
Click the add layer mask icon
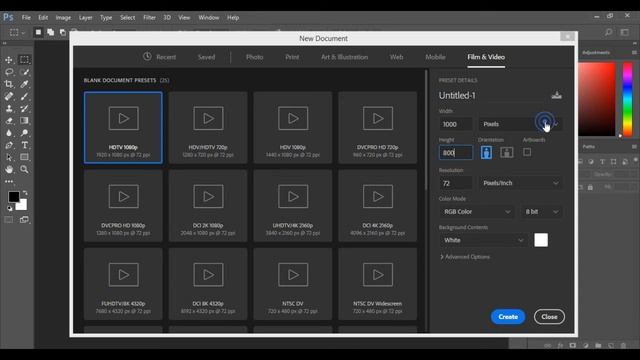pos(573,345)
